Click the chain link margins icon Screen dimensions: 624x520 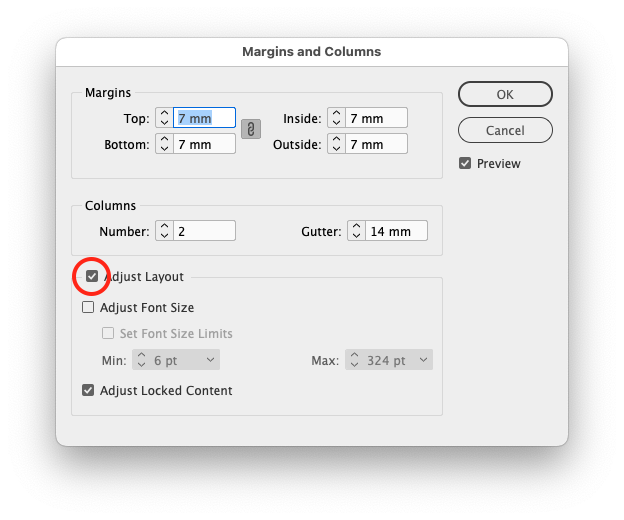point(251,130)
